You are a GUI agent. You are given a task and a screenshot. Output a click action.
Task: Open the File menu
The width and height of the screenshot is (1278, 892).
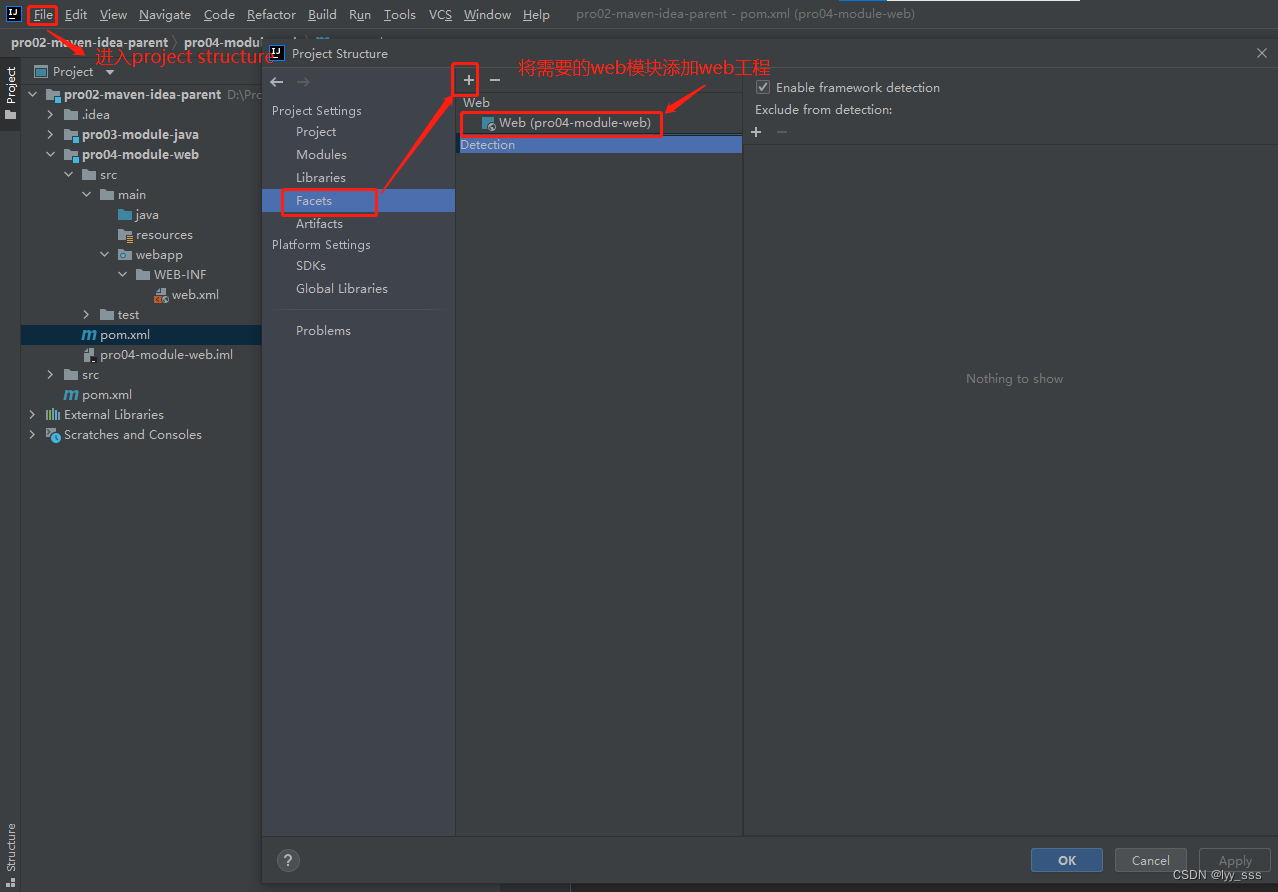pyautogui.click(x=43, y=15)
